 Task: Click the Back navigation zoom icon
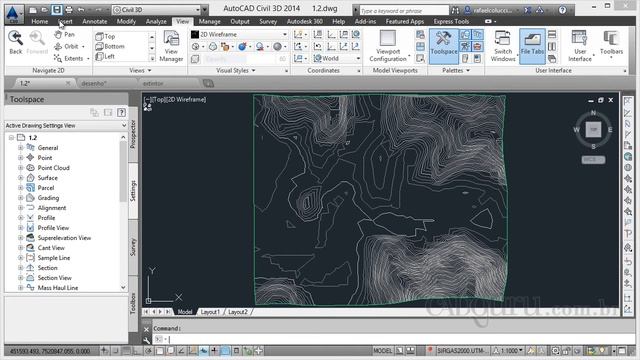click(x=16, y=42)
